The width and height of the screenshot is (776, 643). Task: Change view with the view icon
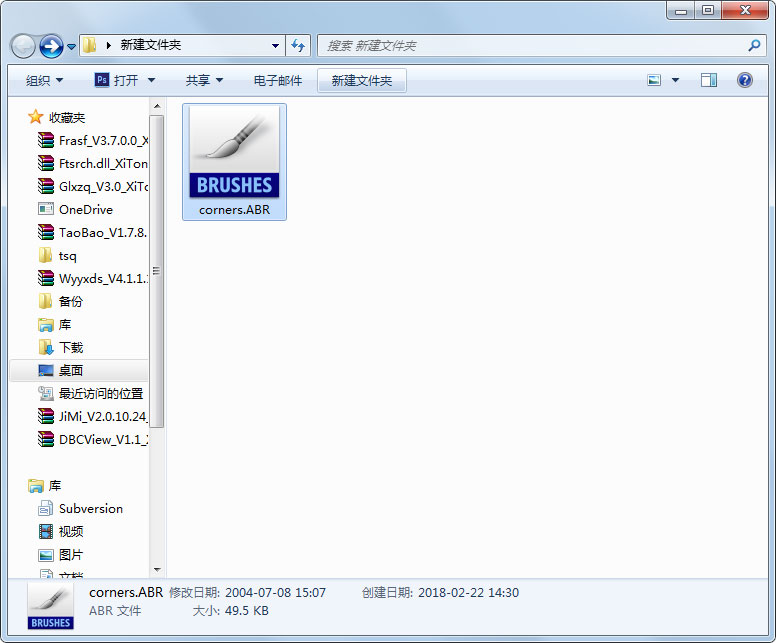[x=654, y=80]
